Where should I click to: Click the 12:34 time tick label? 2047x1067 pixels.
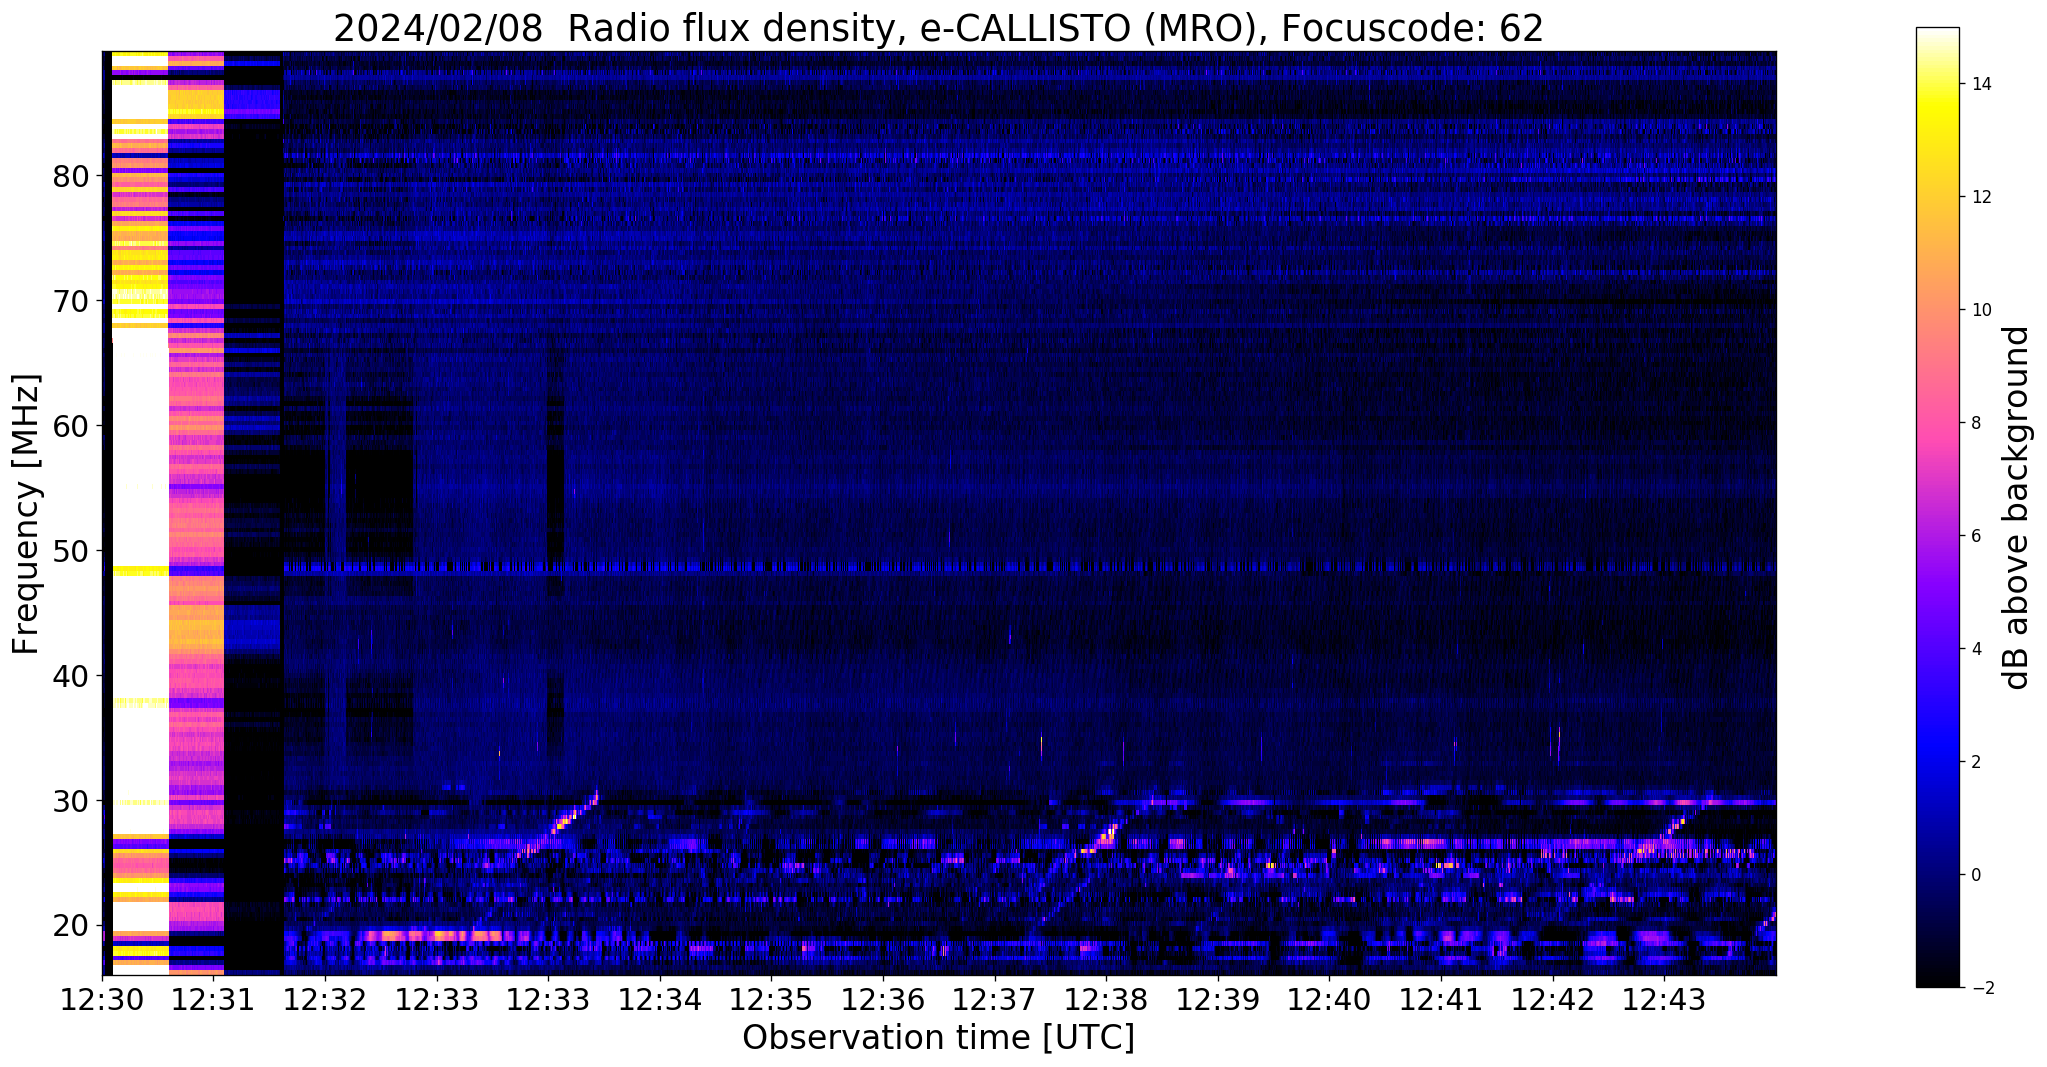tap(660, 999)
